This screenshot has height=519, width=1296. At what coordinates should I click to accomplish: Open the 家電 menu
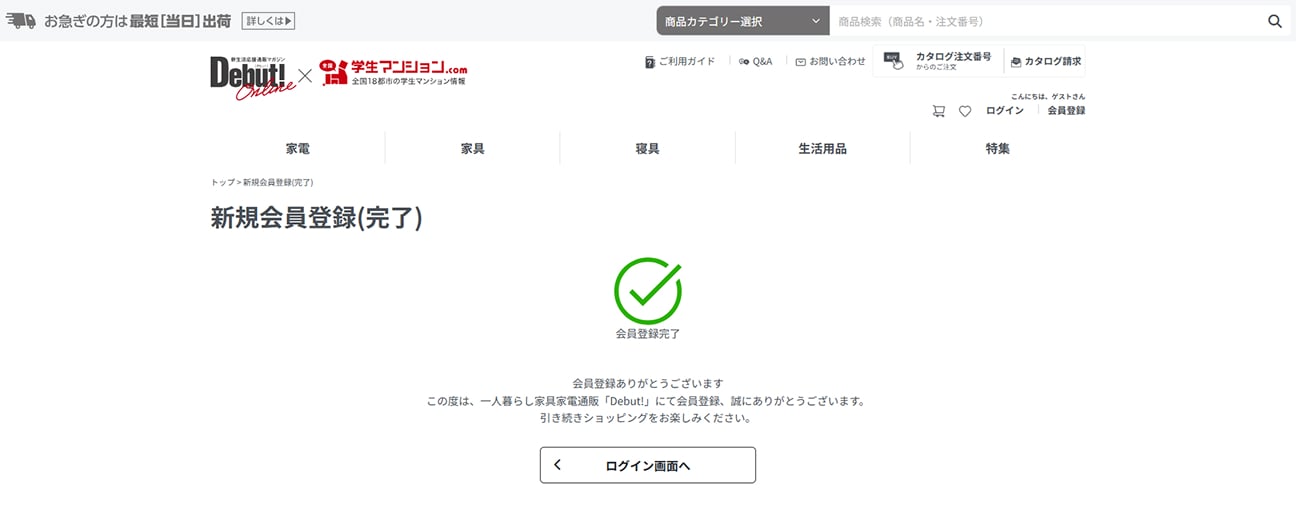(297, 148)
